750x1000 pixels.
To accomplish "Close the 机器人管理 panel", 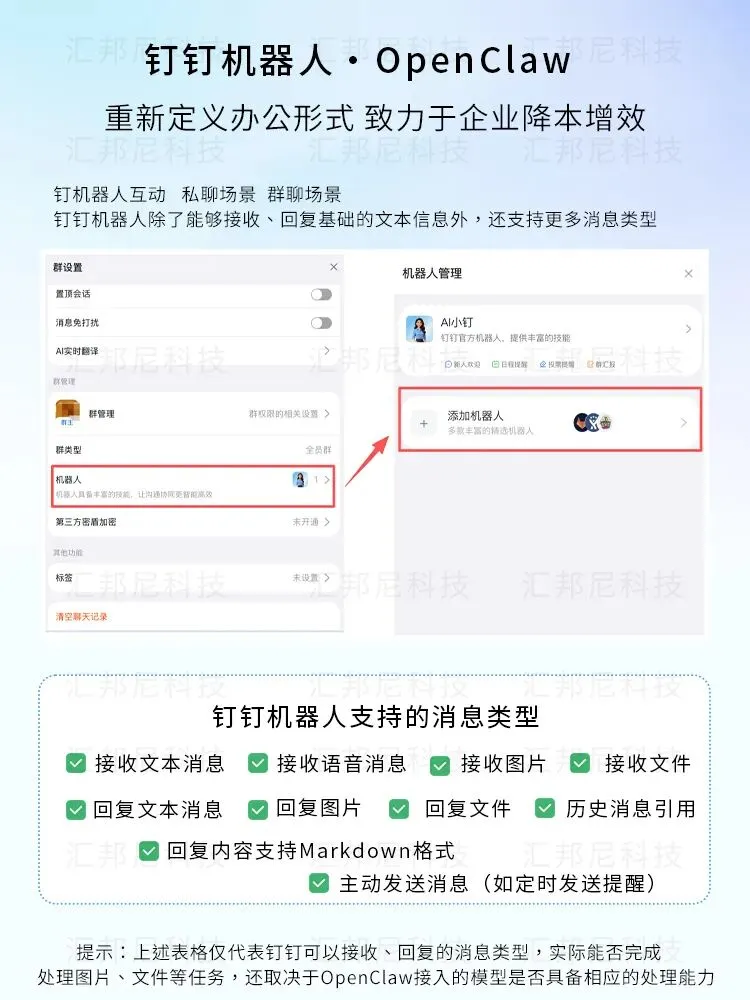I will (x=688, y=274).
